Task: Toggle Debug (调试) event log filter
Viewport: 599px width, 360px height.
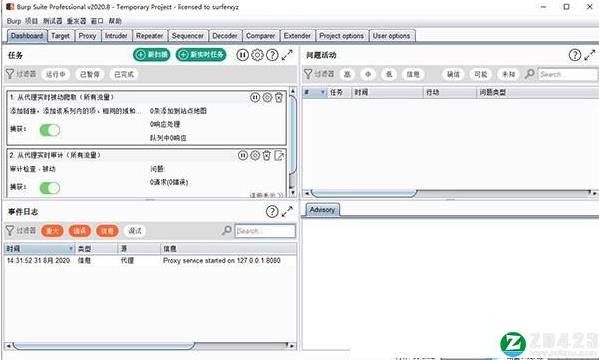Action: (135, 230)
